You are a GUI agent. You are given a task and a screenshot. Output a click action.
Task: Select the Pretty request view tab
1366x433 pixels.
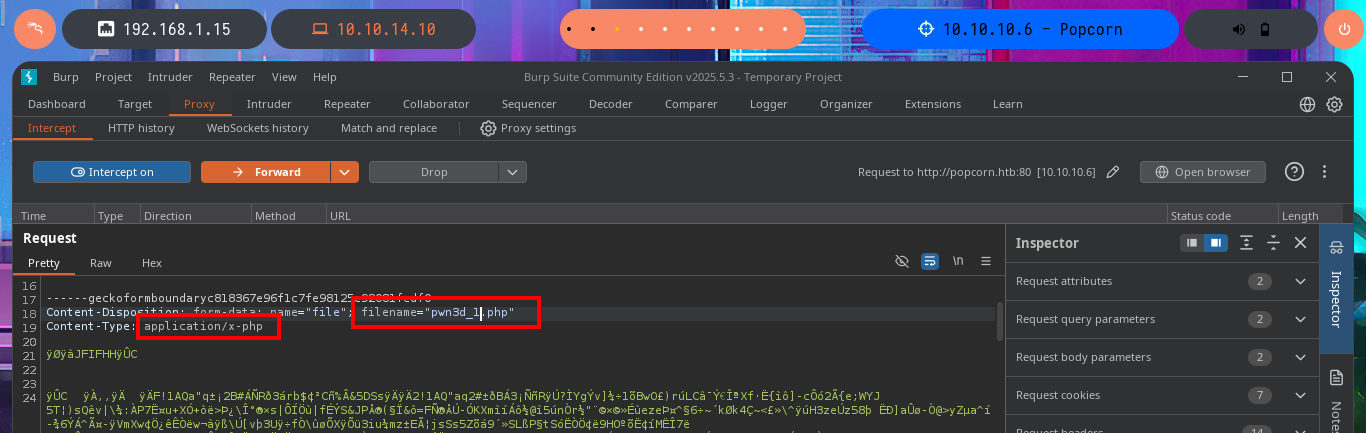44,263
